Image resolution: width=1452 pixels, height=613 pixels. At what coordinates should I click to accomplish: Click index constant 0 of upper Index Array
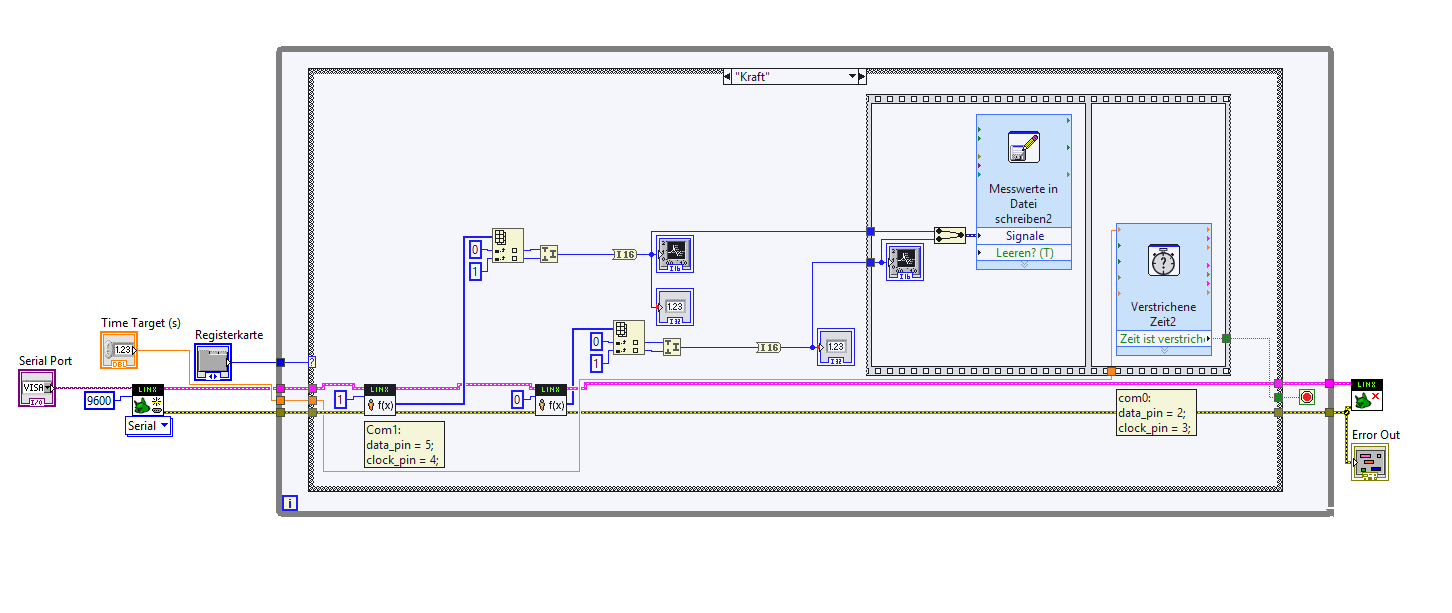click(475, 249)
